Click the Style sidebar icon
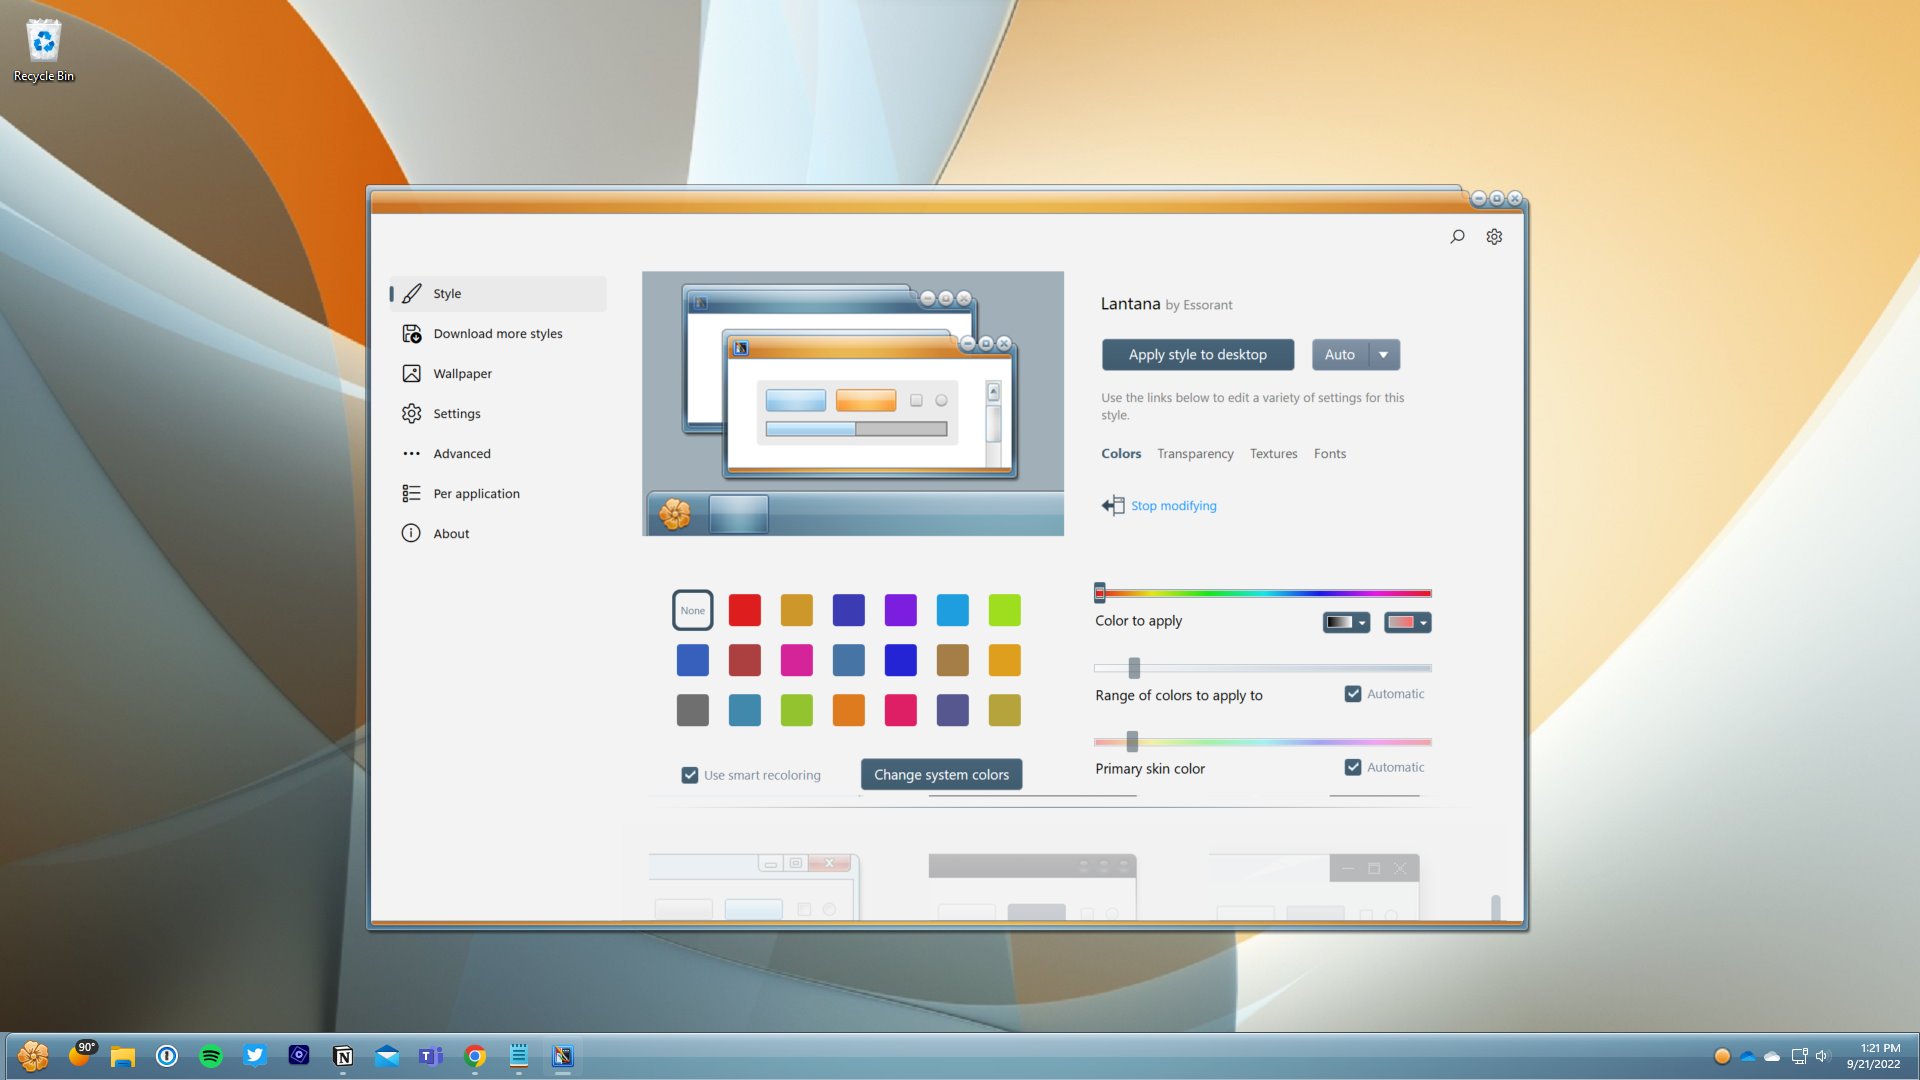The width and height of the screenshot is (1920, 1080). [x=411, y=293]
